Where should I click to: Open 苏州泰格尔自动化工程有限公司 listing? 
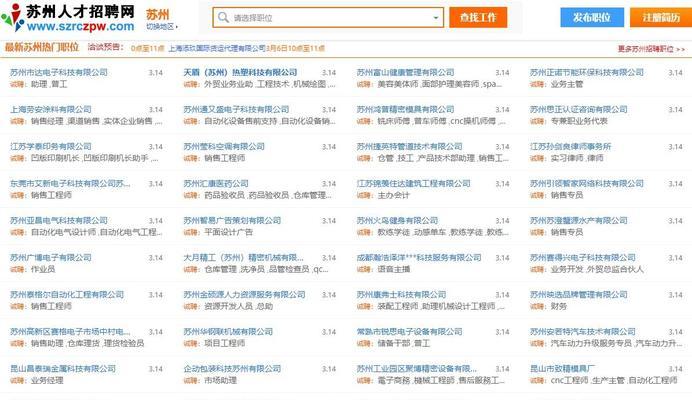67,295
